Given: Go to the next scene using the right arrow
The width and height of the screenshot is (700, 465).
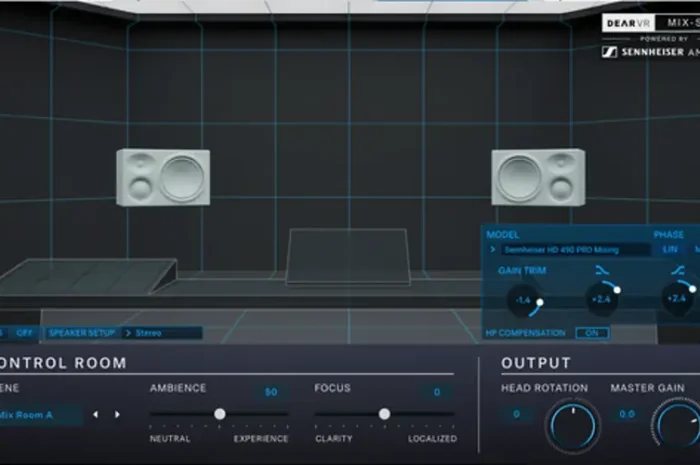Looking at the screenshot, I should point(117,415).
